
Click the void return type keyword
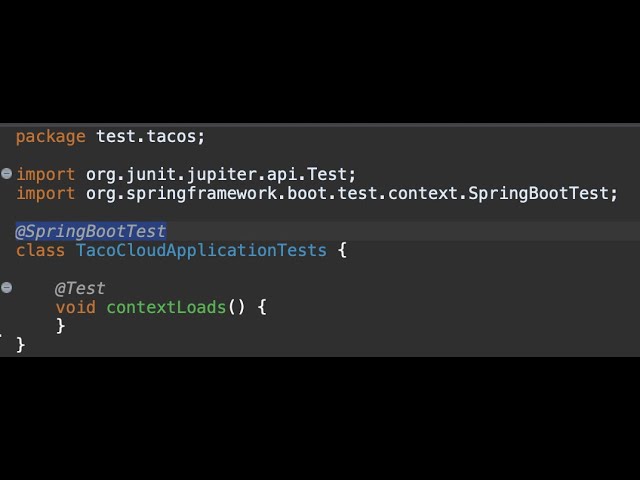tap(75, 307)
